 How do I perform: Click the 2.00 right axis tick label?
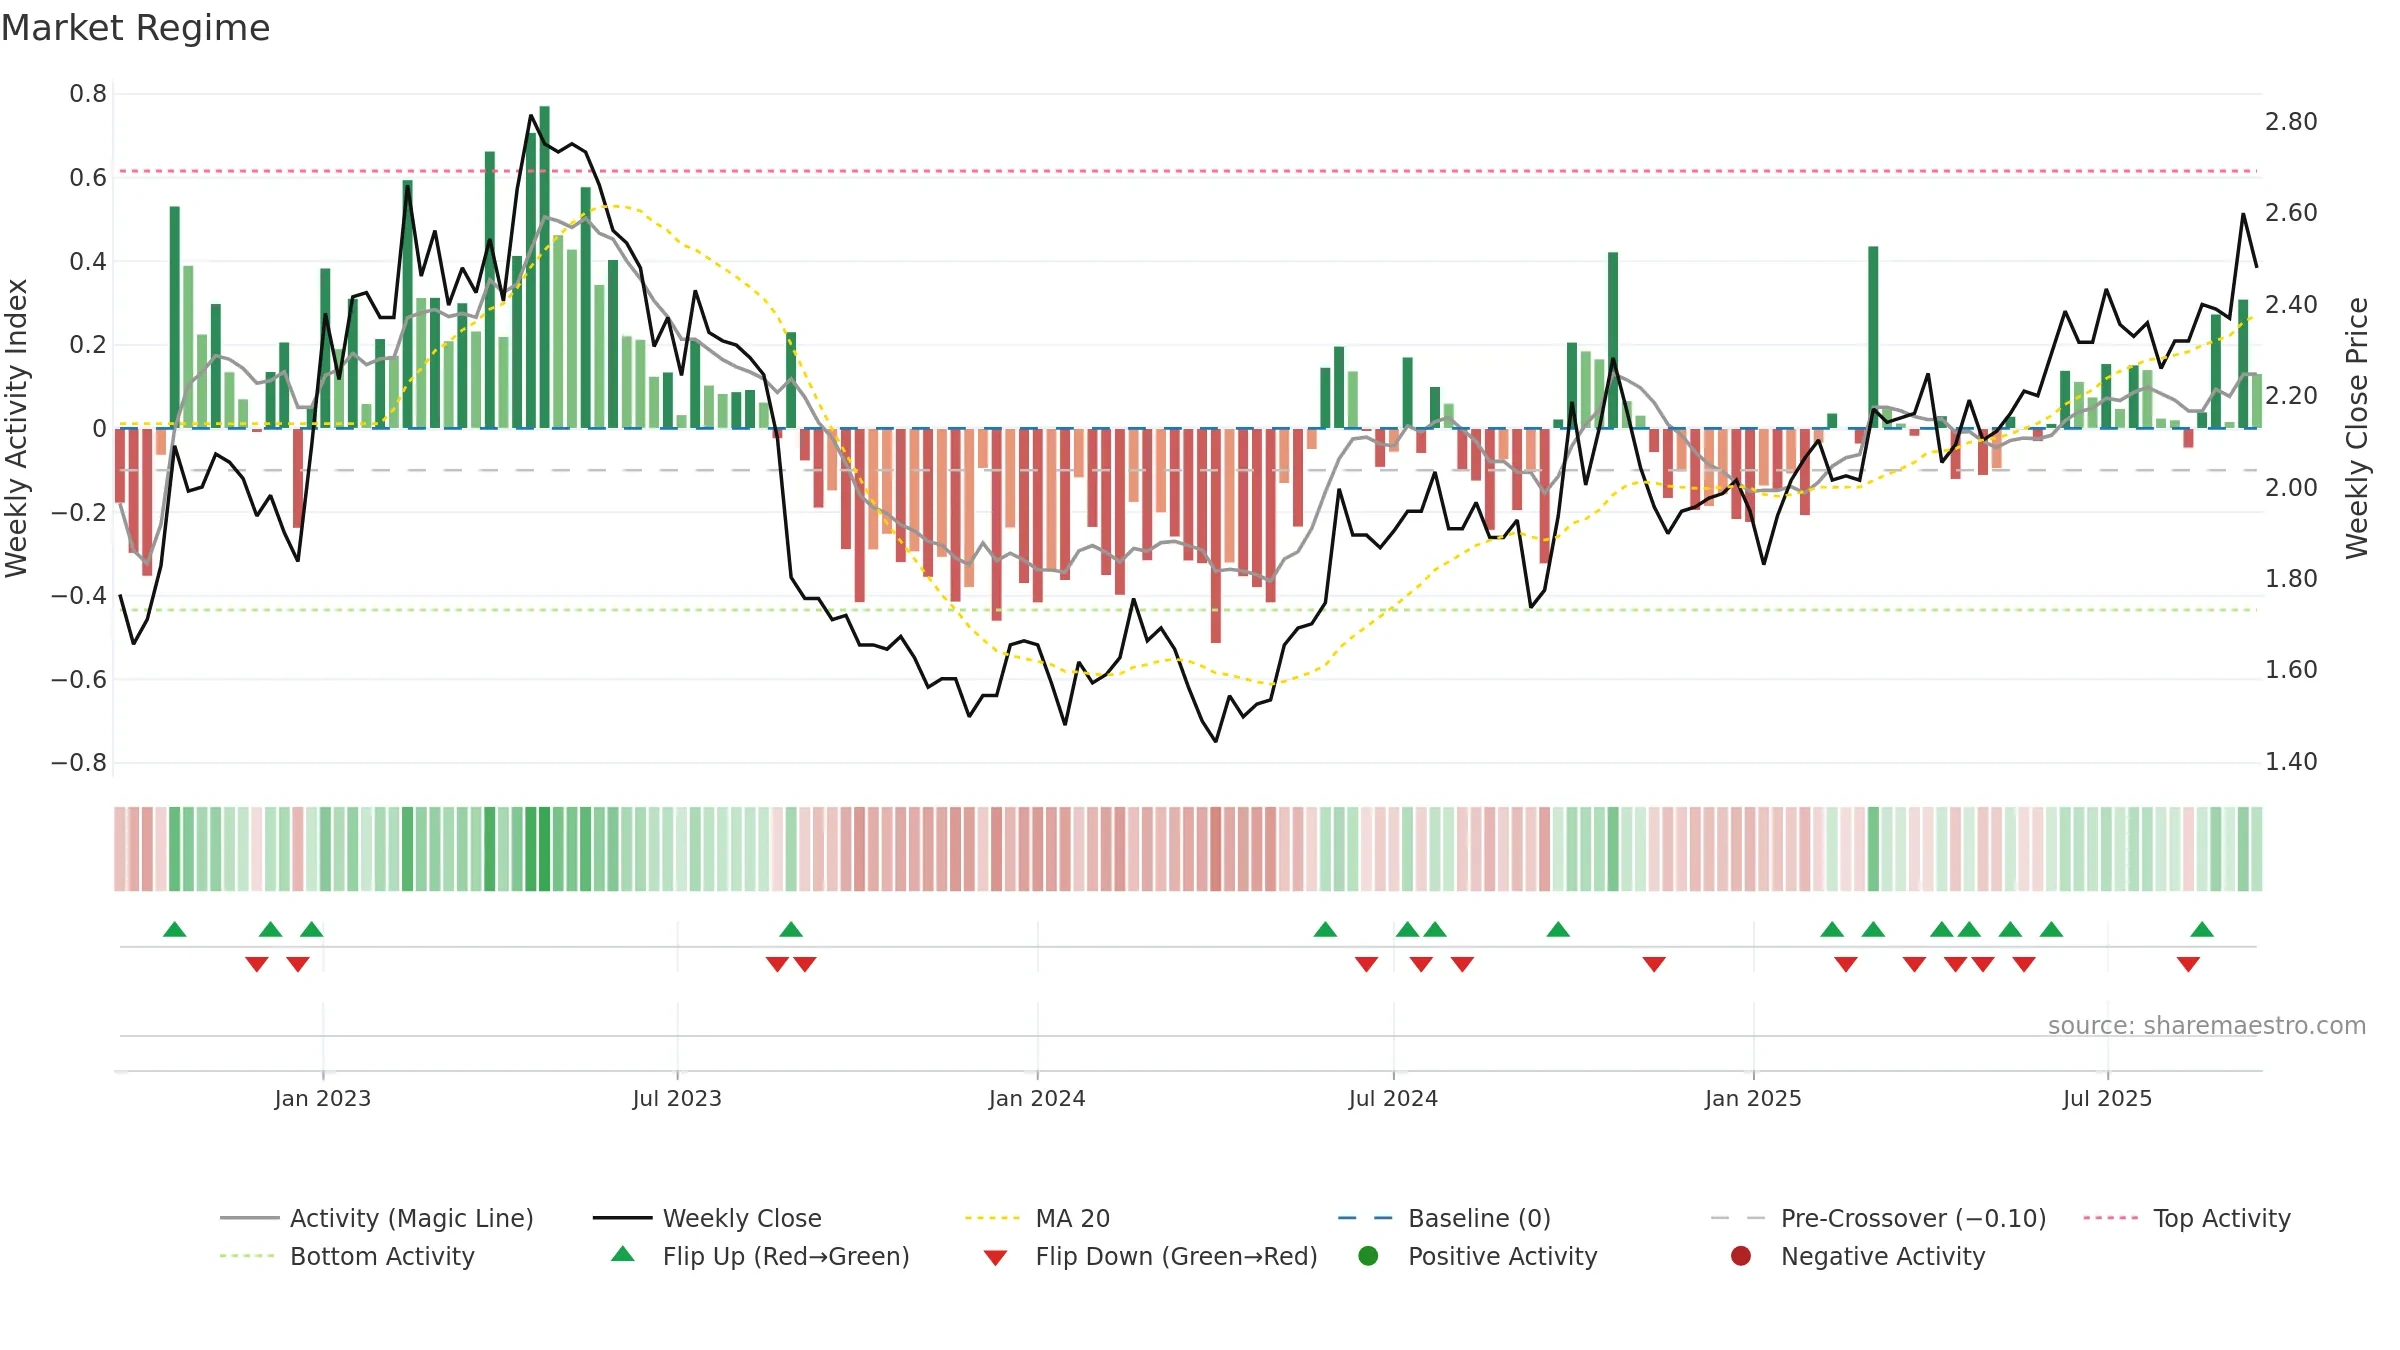pyautogui.click(x=2291, y=488)
